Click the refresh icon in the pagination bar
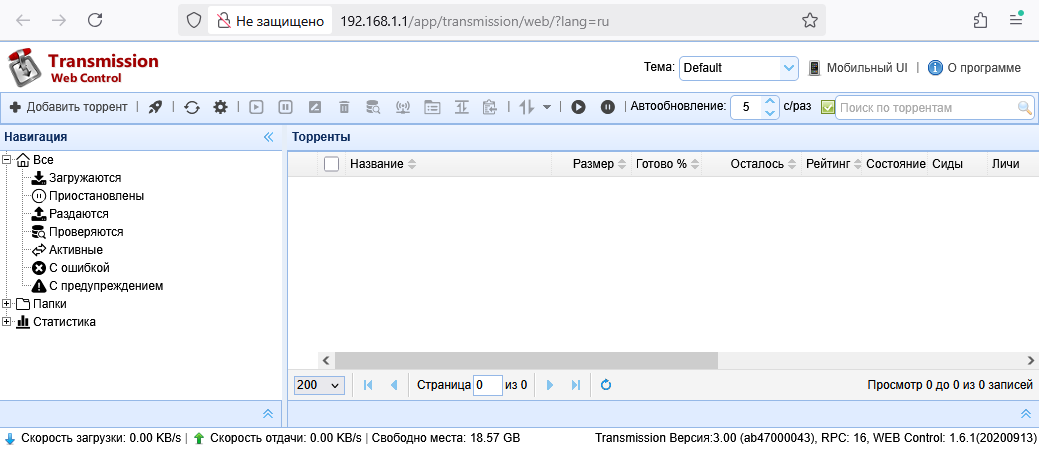This screenshot has height=450, width=1039. coord(605,385)
